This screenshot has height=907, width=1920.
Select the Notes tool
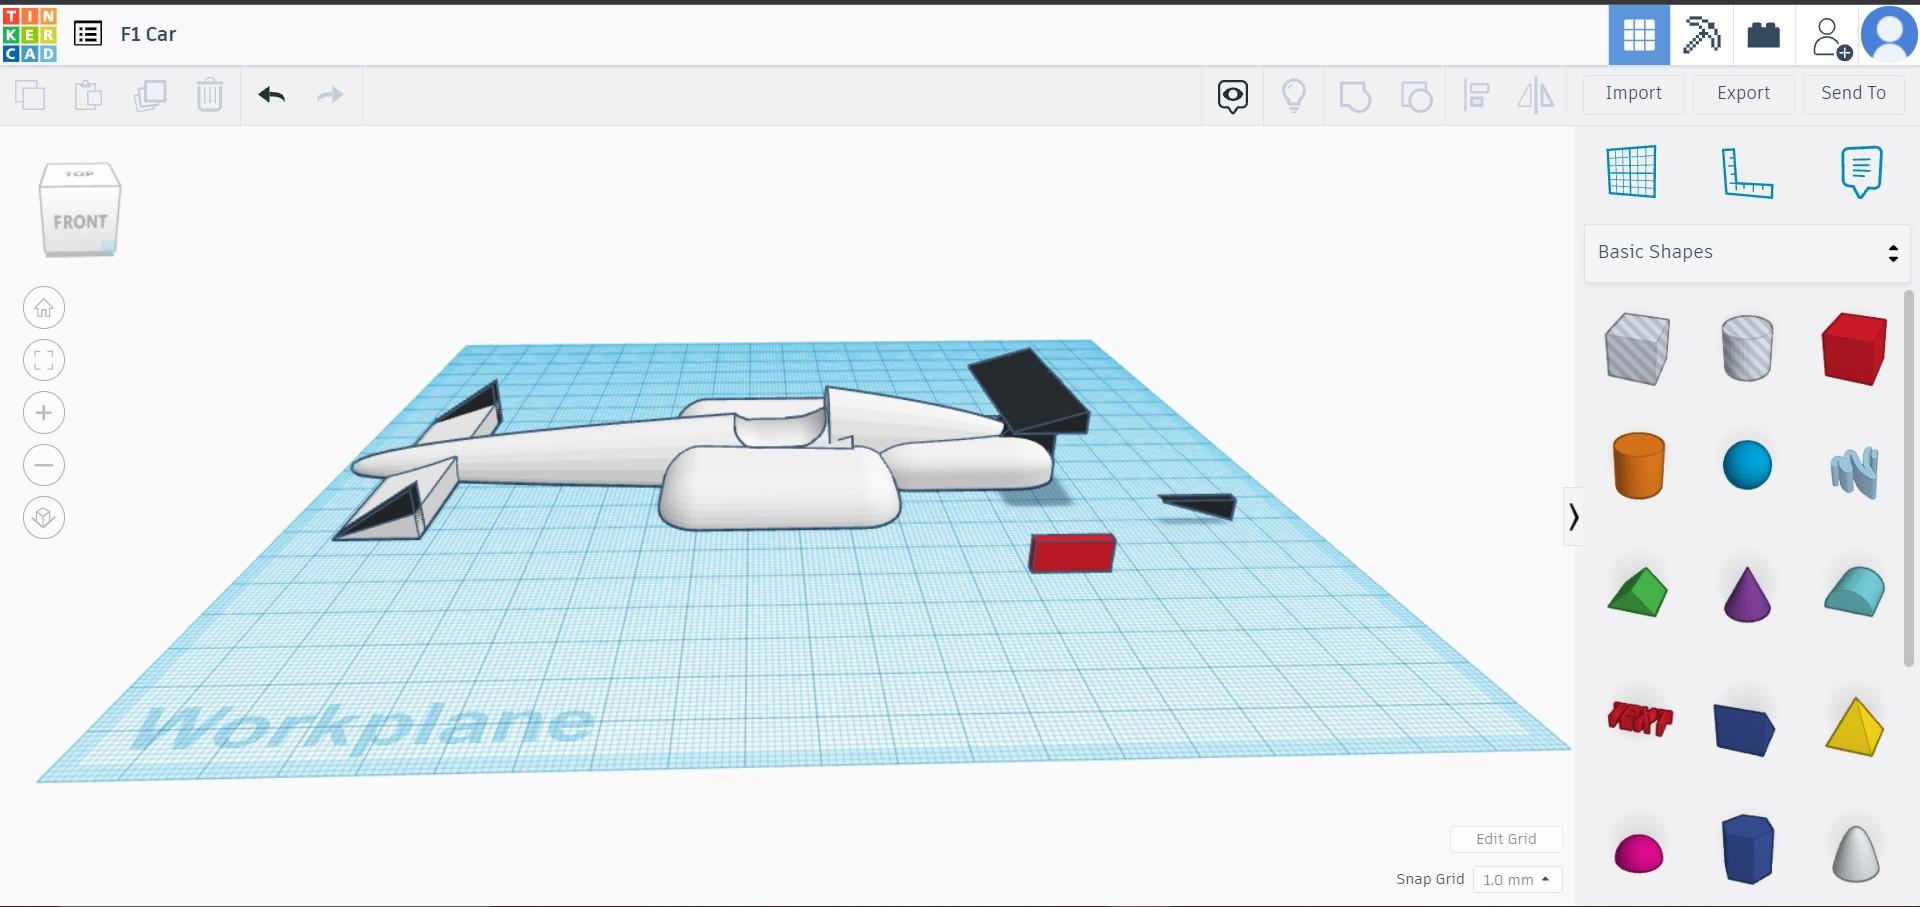pos(1861,172)
